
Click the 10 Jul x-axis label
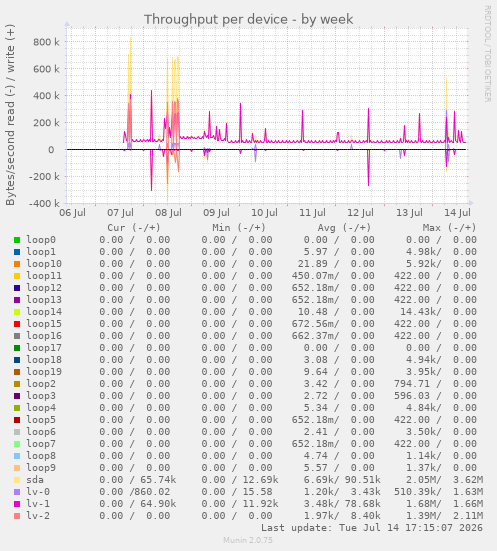(x=265, y=213)
